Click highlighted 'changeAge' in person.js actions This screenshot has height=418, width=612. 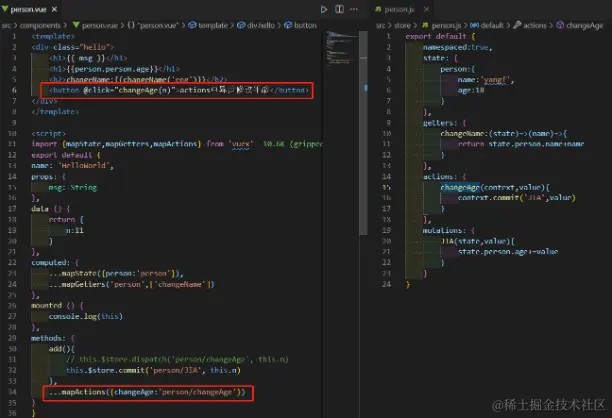pyautogui.click(x=460, y=187)
